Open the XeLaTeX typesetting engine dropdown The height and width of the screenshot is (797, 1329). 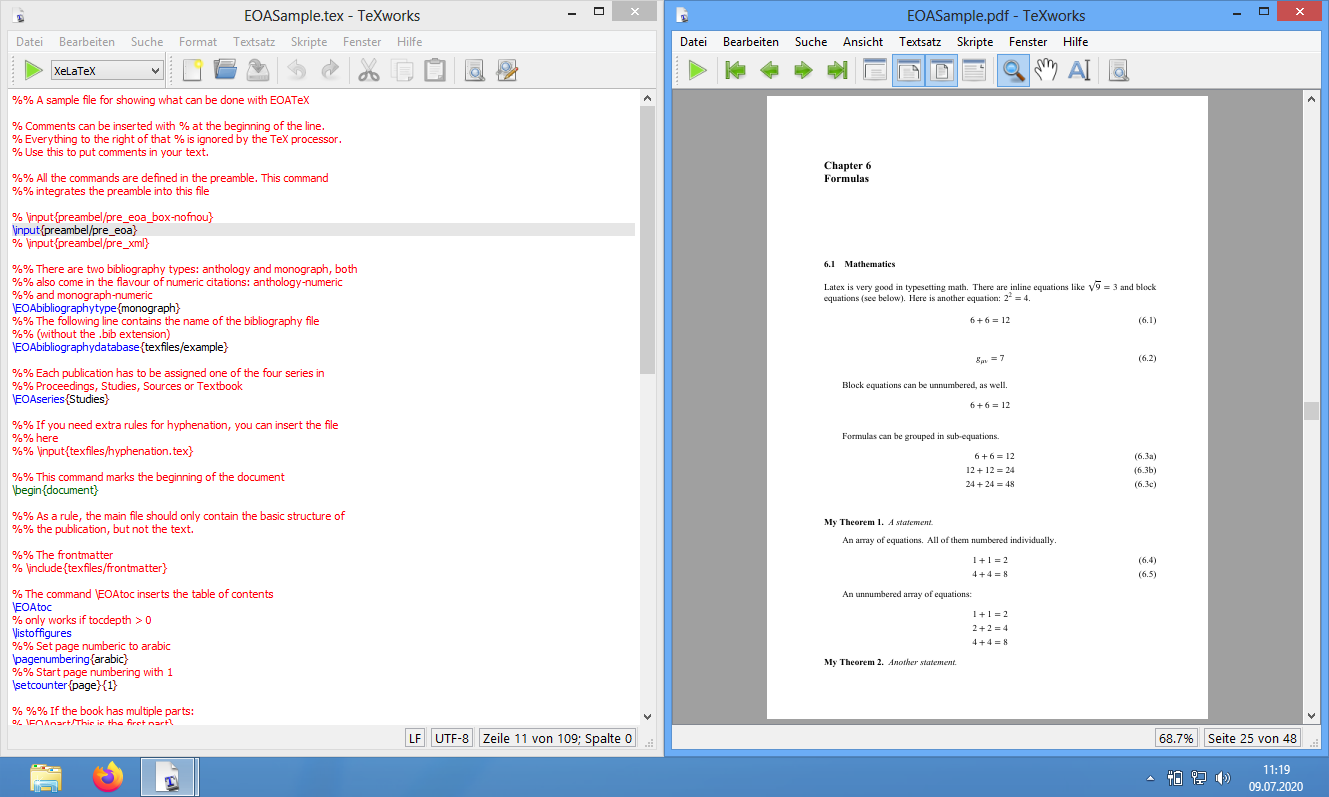point(106,70)
